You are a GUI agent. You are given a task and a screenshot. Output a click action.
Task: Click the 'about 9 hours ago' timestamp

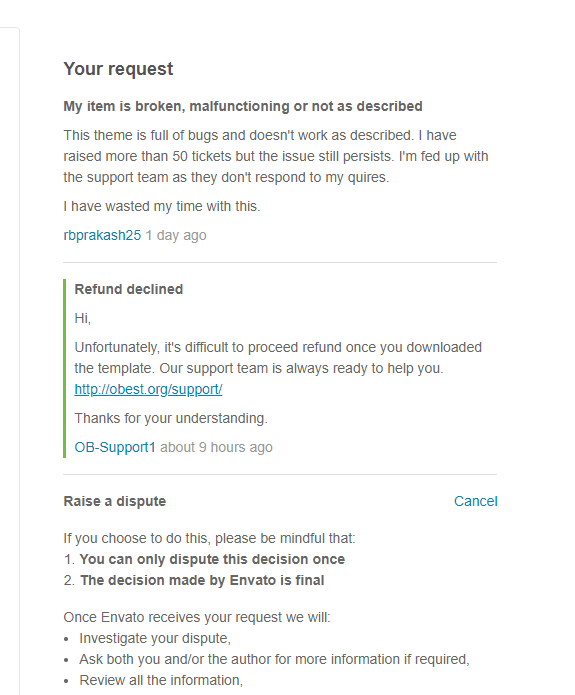(216, 447)
